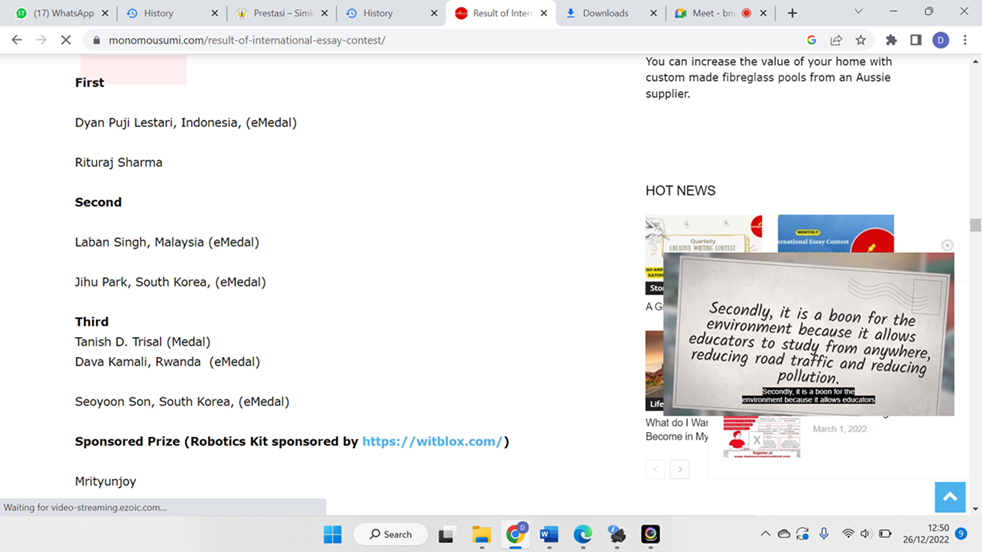Show hidden system tray icons

pos(765,534)
